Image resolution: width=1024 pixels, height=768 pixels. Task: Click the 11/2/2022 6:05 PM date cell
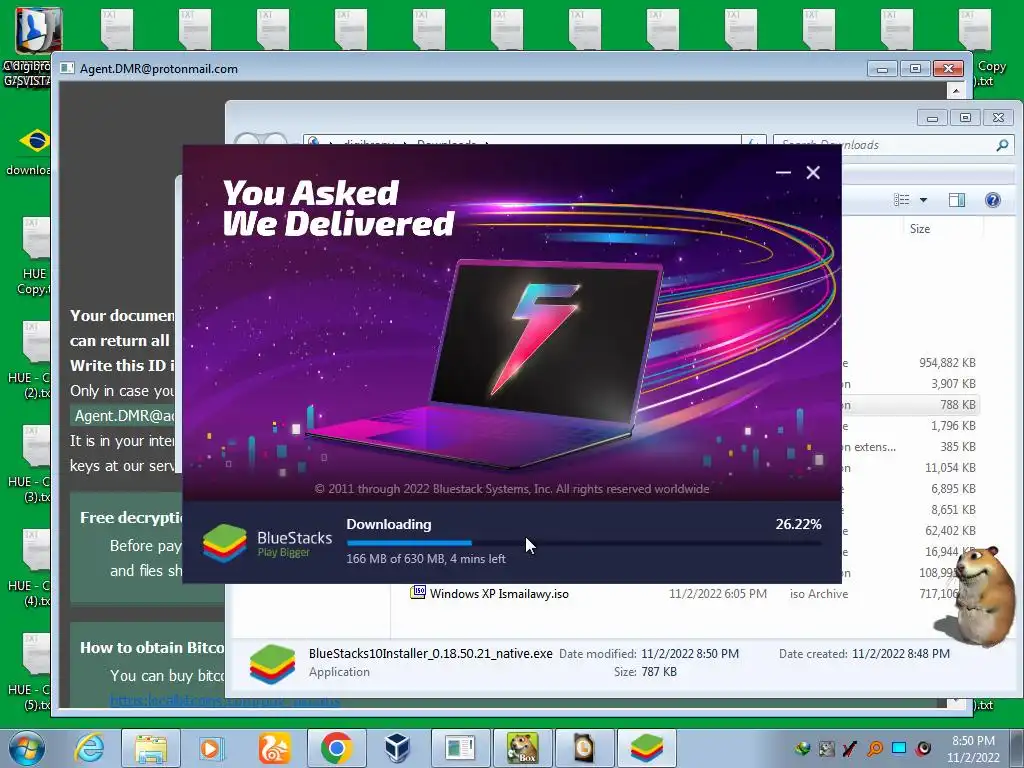pos(718,594)
